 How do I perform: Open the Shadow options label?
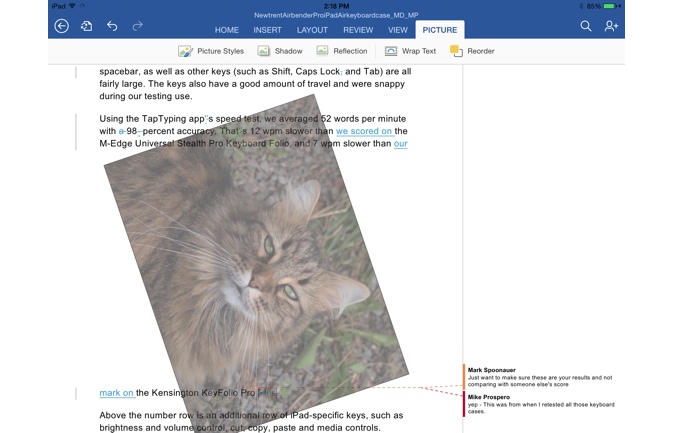288,51
